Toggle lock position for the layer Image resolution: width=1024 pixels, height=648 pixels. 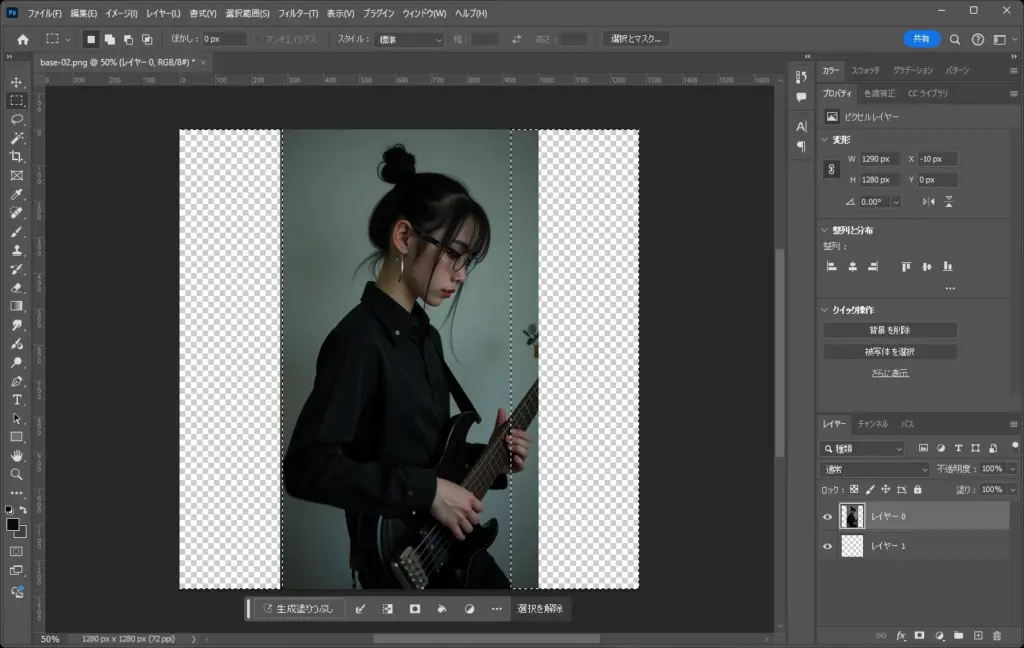click(886, 489)
